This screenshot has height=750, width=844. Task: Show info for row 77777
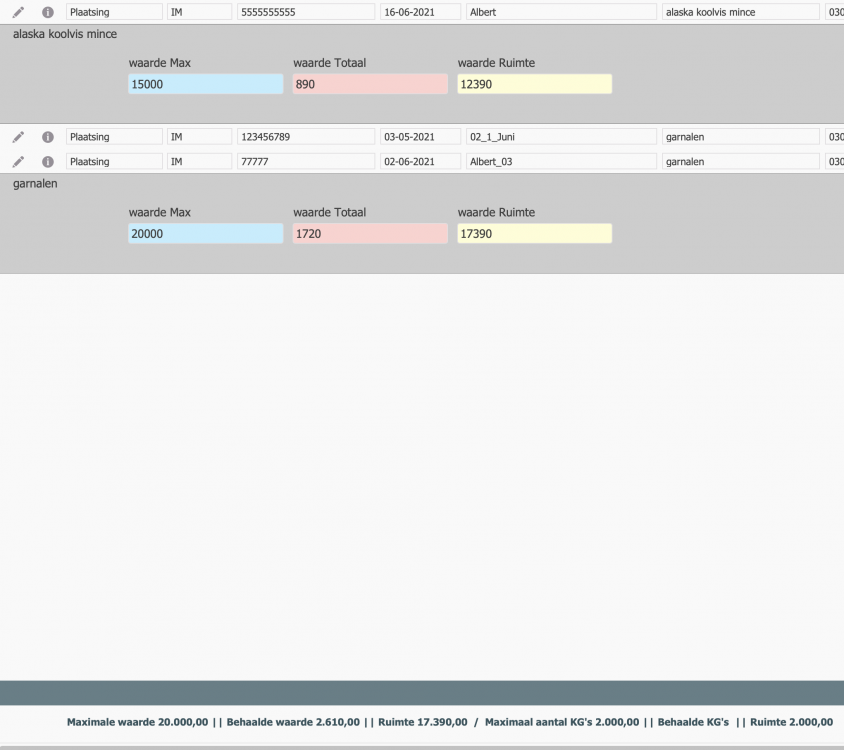point(47,161)
